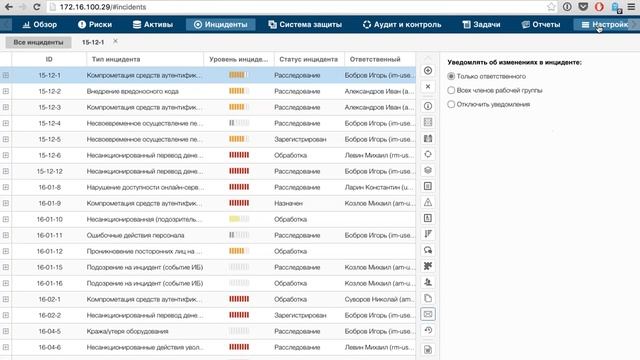Expand row 16-02-1

pyautogui.click(x=6, y=299)
